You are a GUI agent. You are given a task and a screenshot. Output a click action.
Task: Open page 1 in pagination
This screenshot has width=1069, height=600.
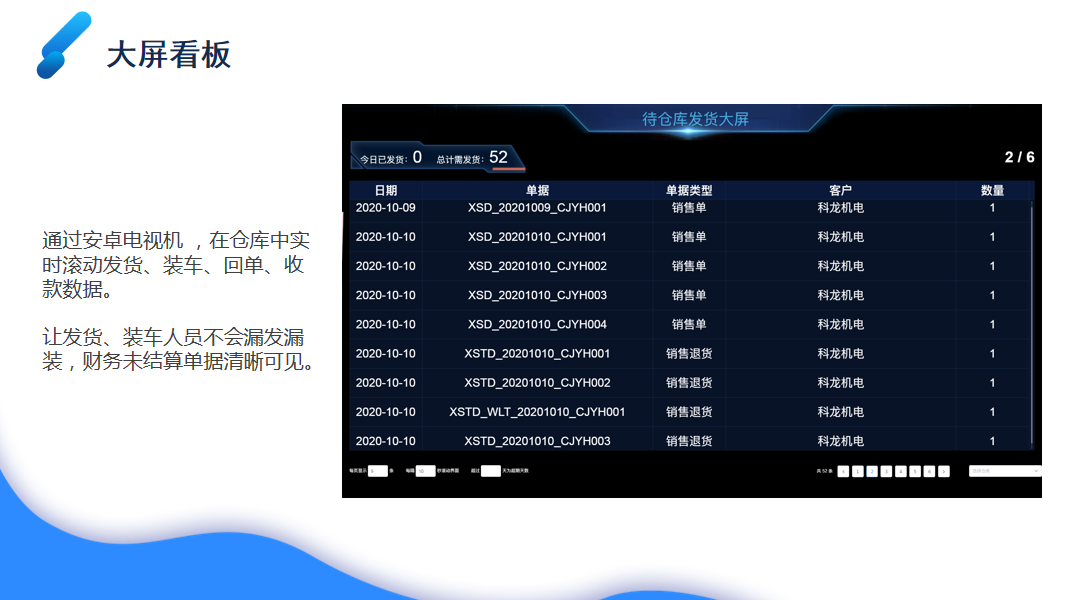point(857,471)
